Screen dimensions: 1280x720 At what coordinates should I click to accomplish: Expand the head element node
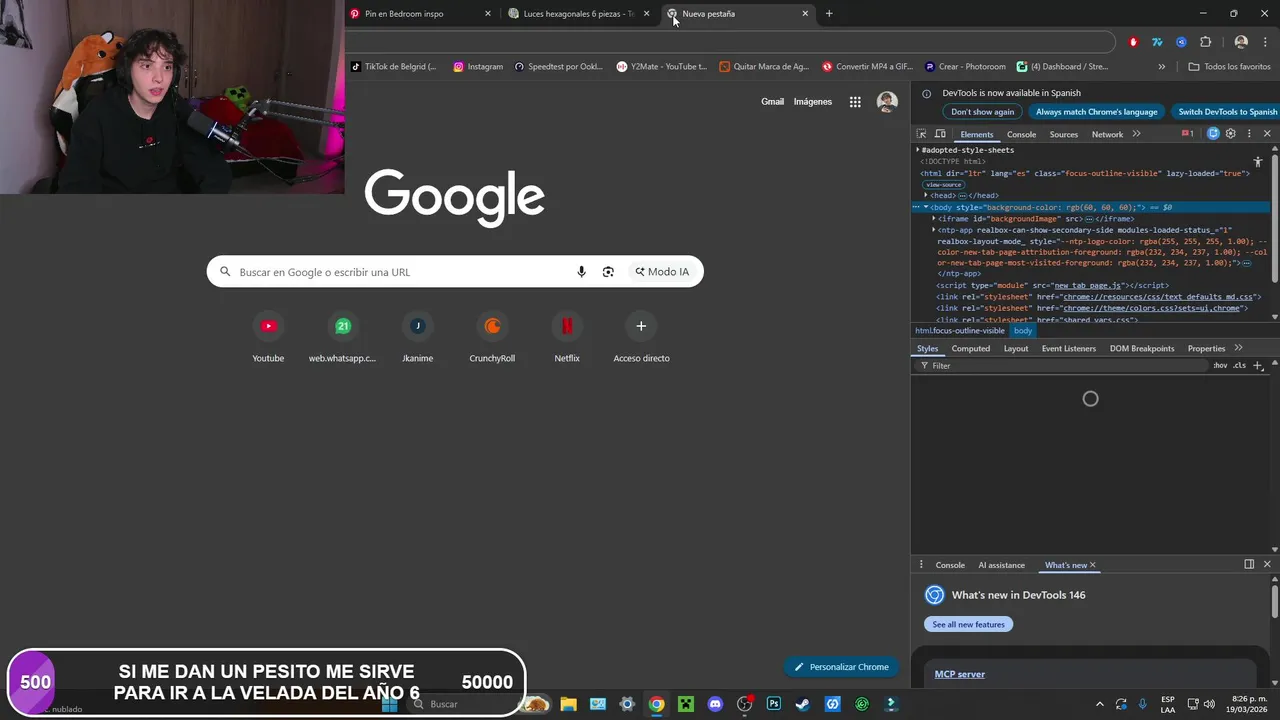(x=926, y=195)
